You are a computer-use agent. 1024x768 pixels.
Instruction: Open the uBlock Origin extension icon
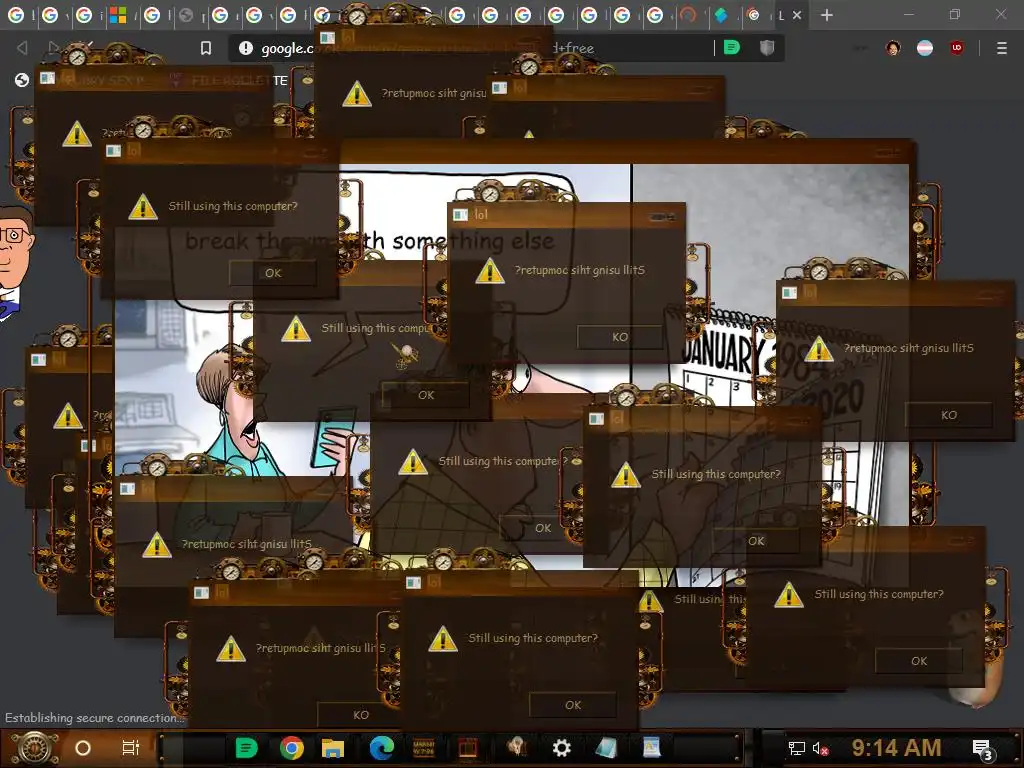pyautogui.click(x=957, y=48)
